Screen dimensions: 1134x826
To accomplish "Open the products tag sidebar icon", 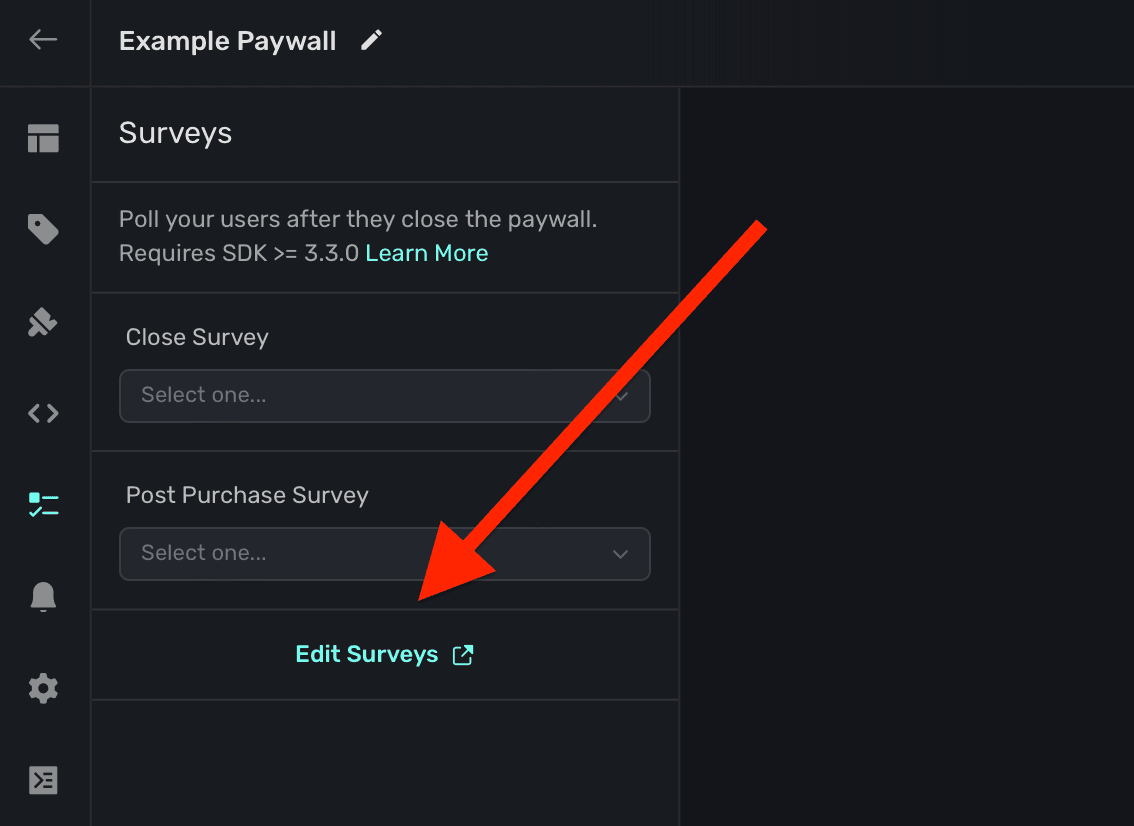I will click(43, 231).
